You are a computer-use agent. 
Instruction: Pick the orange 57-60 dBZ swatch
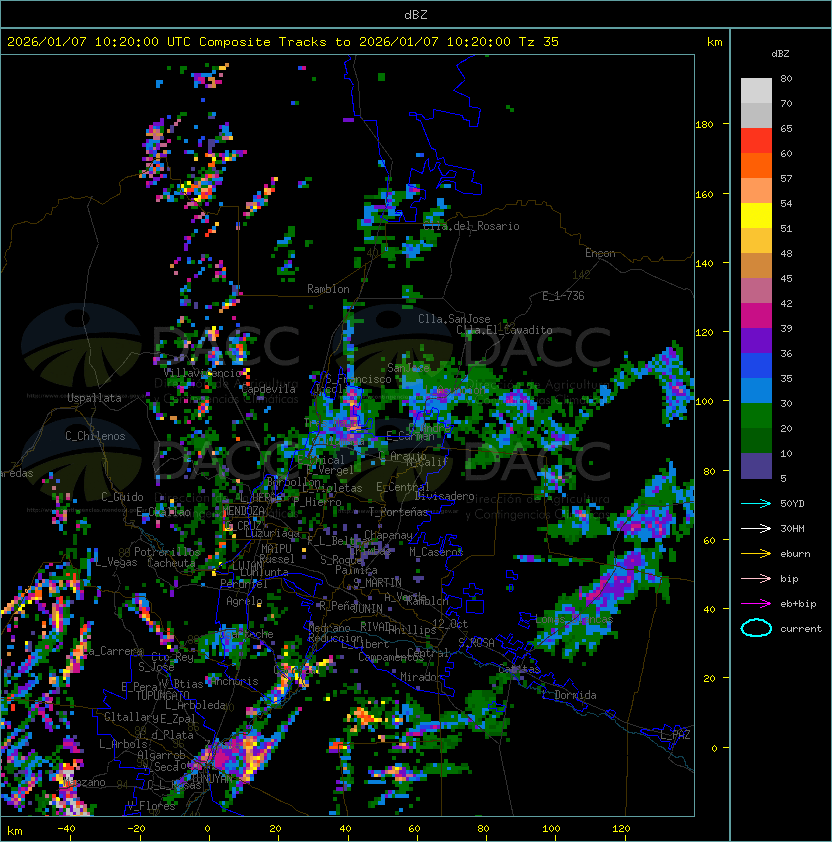(x=756, y=165)
